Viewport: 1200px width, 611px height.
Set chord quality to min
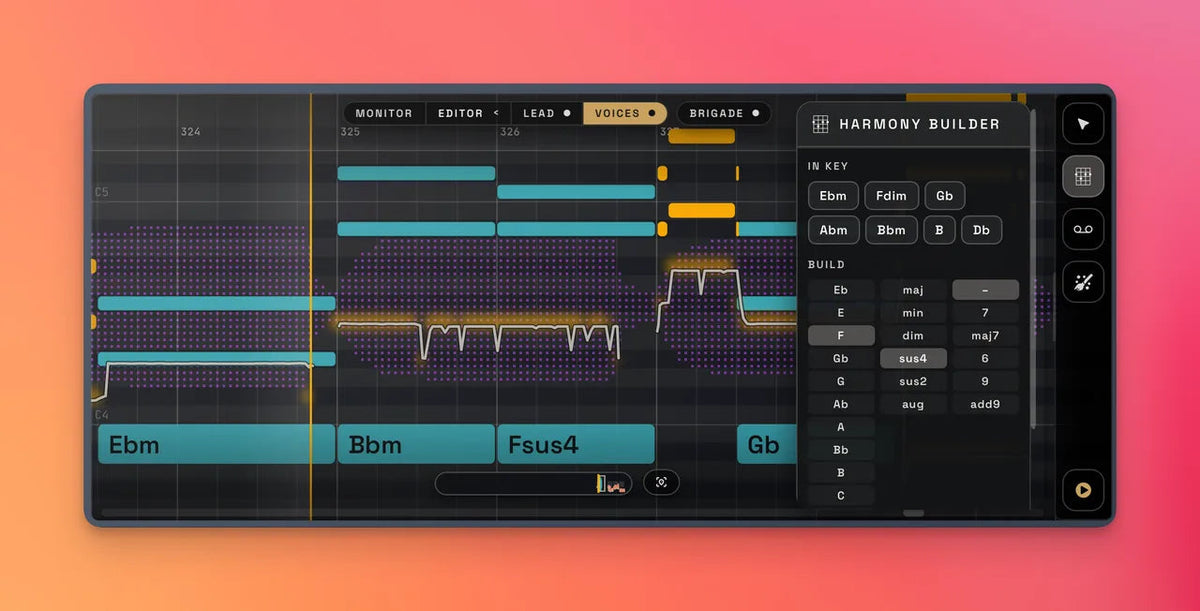click(913, 313)
